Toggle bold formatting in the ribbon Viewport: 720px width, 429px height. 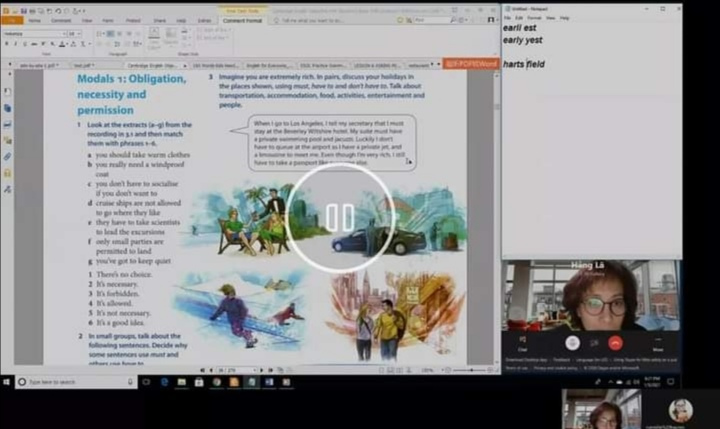pyautogui.click(x=8, y=44)
